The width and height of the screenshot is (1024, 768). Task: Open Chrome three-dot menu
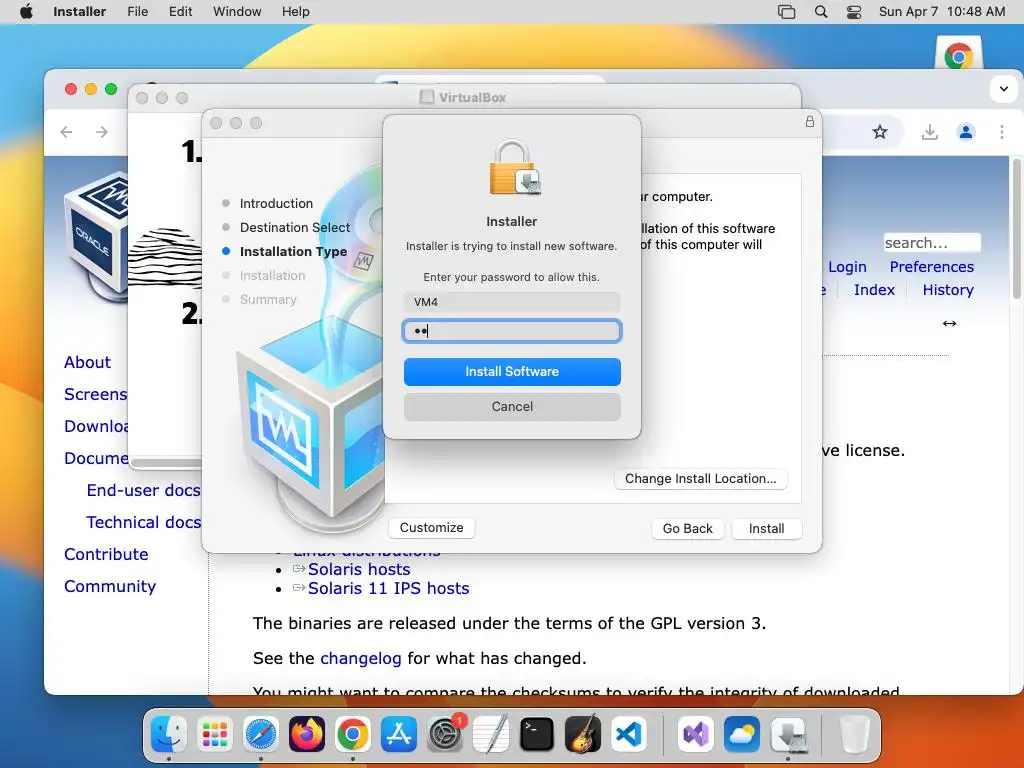point(1002,132)
